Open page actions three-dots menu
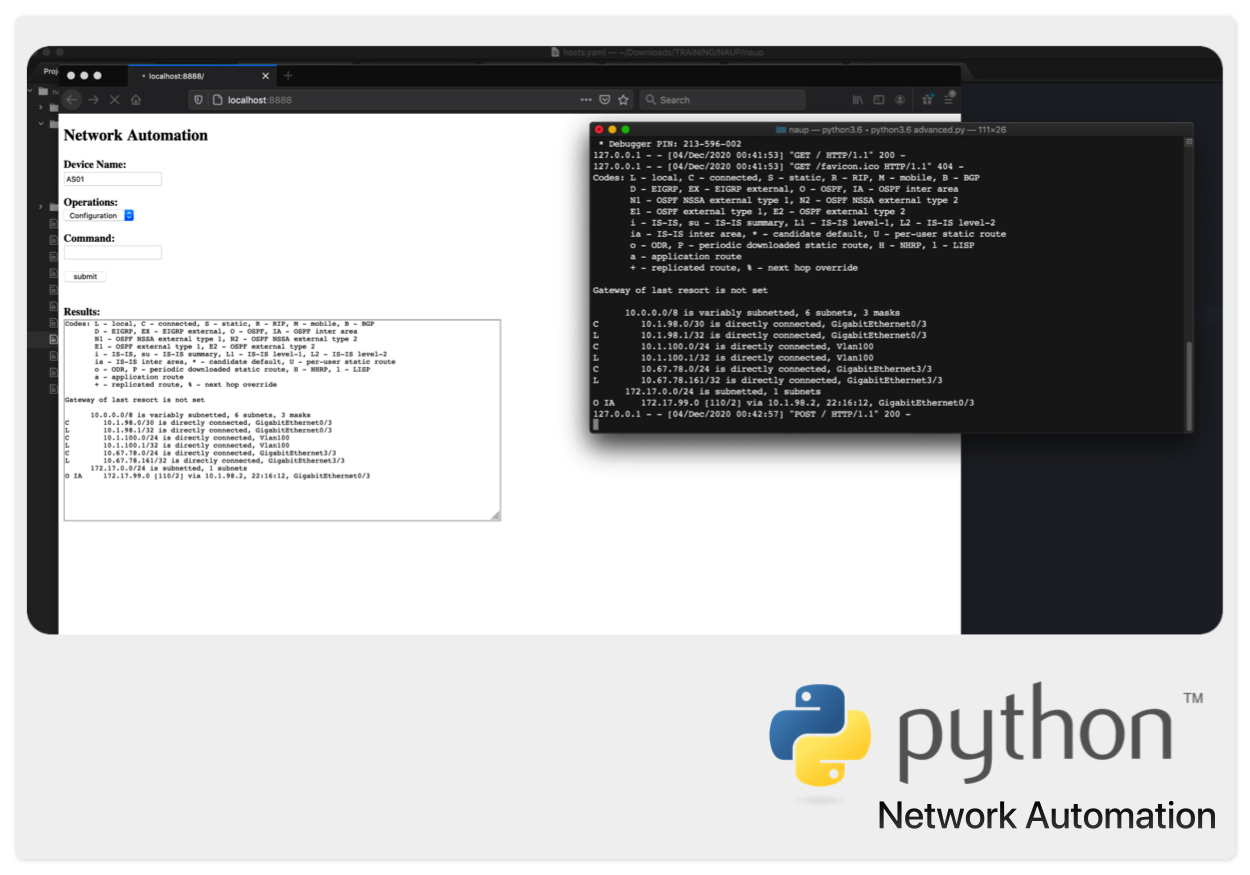Viewport: 1250px width, 875px height. pos(586,100)
